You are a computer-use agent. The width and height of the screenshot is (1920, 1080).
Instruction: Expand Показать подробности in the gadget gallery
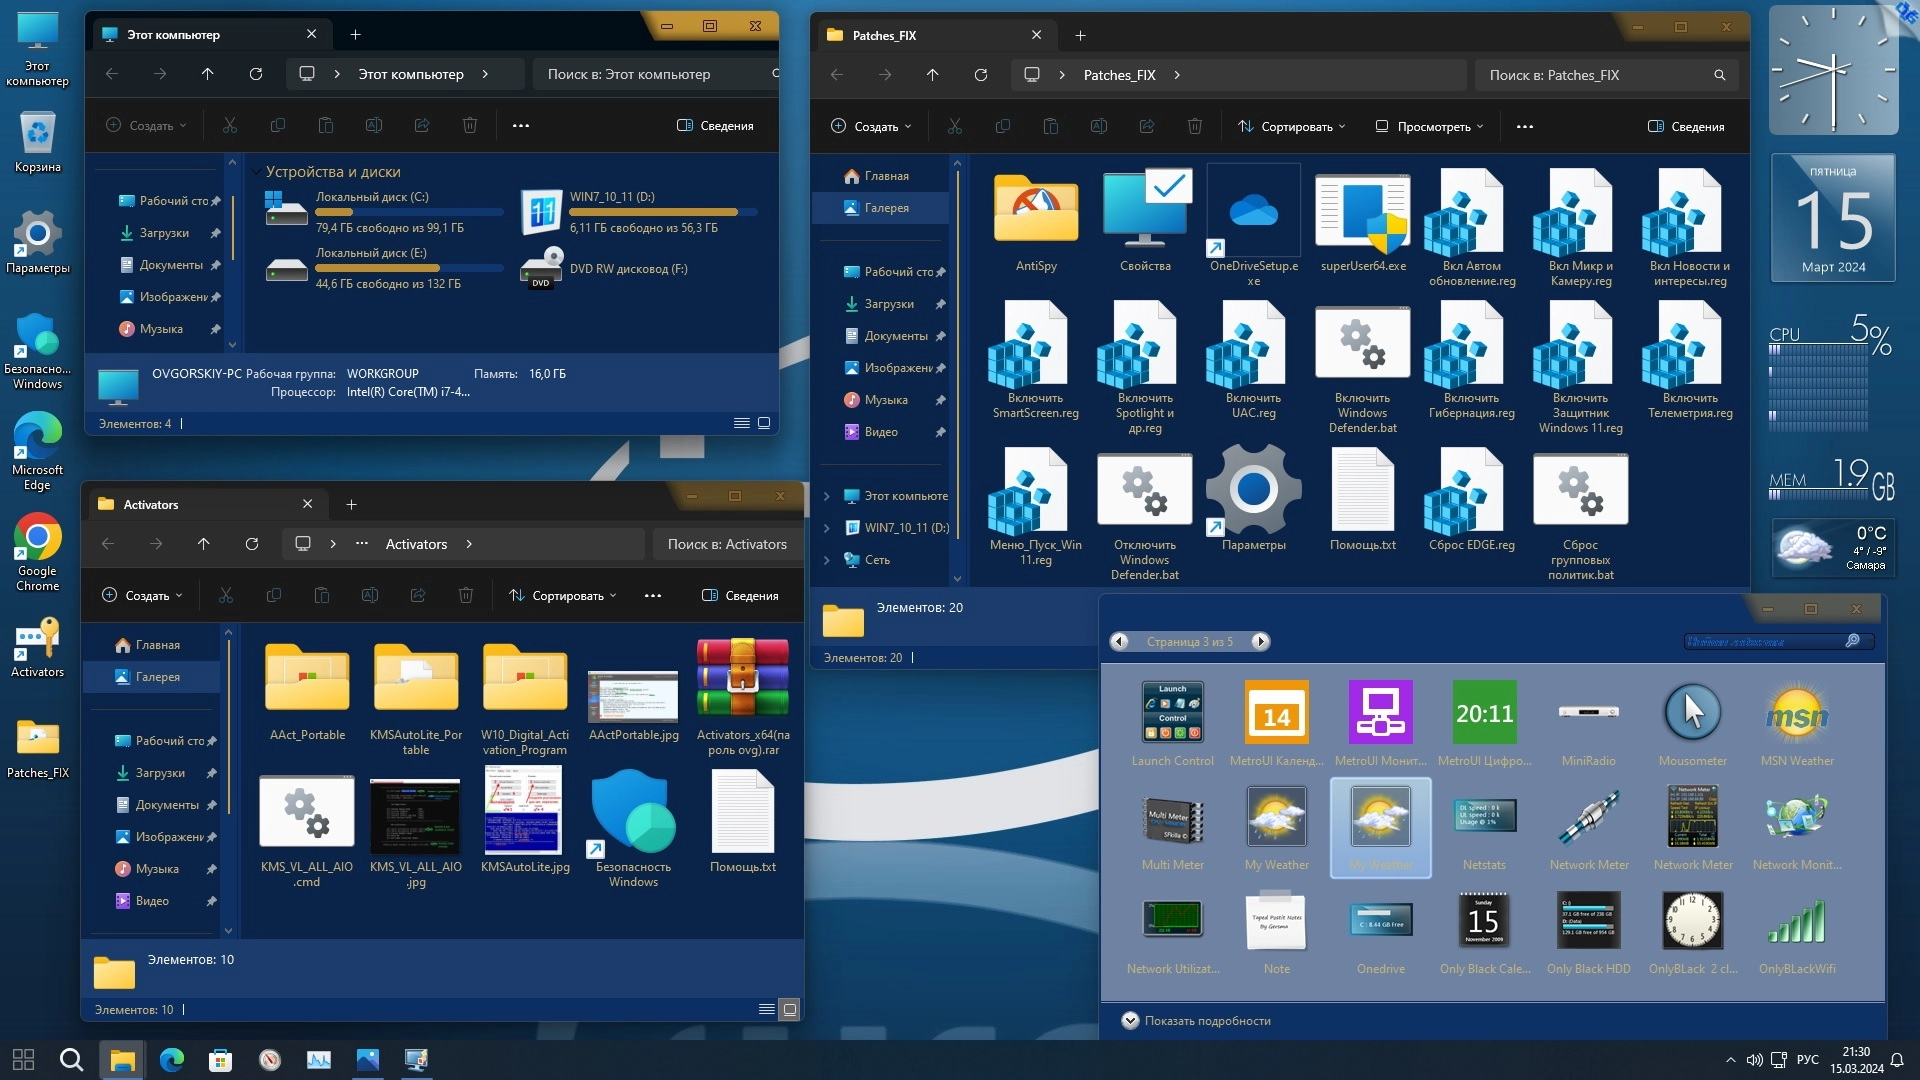[1130, 1020]
